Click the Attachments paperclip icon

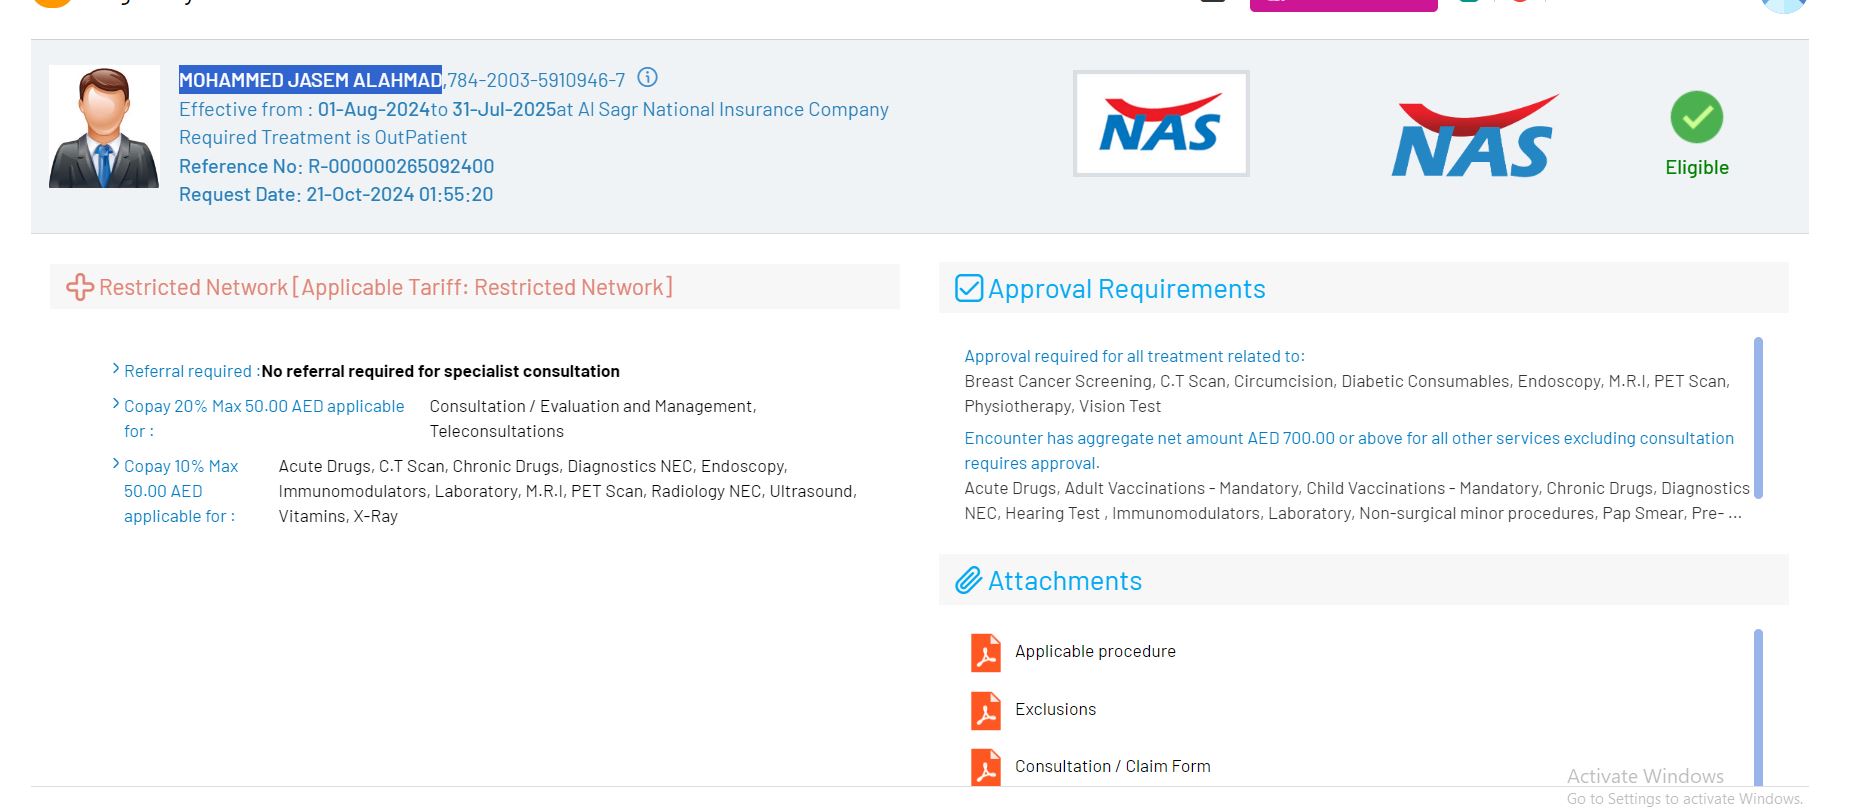(x=968, y=581)
